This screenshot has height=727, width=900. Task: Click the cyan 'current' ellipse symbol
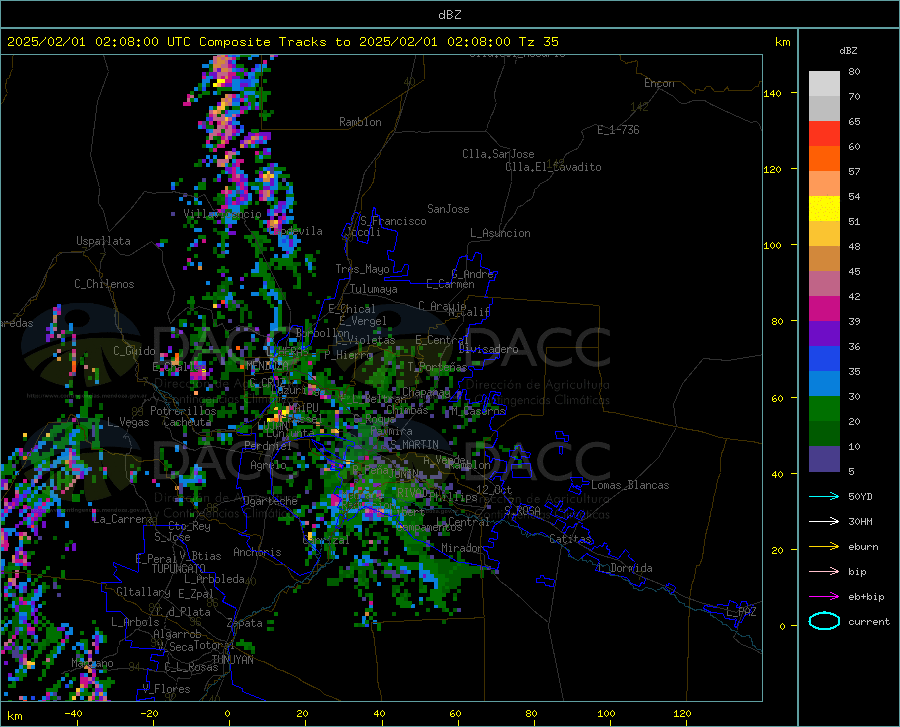tap(824, 621)
